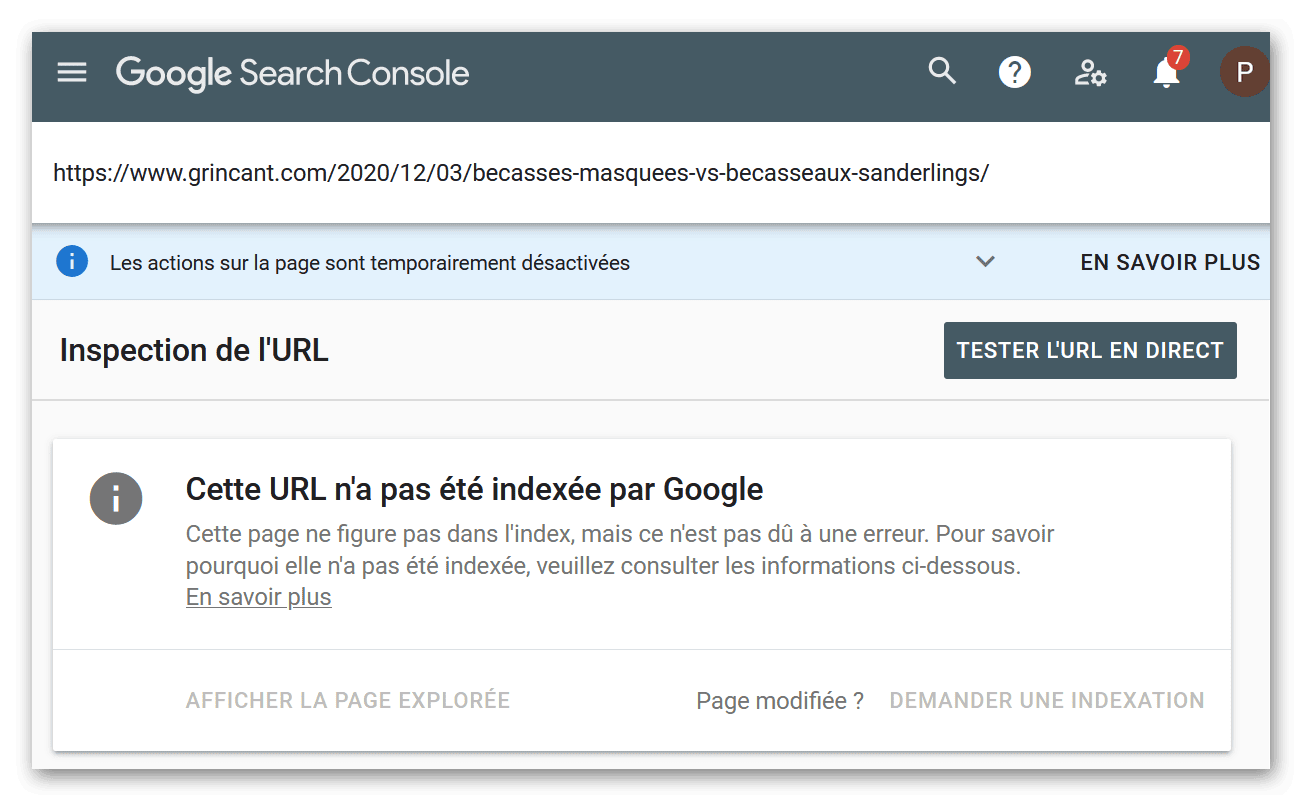This screenshot has width=1302, height=801.
Task: Click the gray info icon in card
Action: (x=116, y=498)
